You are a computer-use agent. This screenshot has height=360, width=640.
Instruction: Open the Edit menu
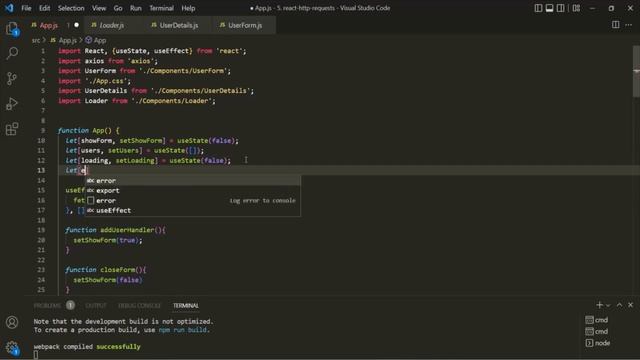click(x=44, y=8)
